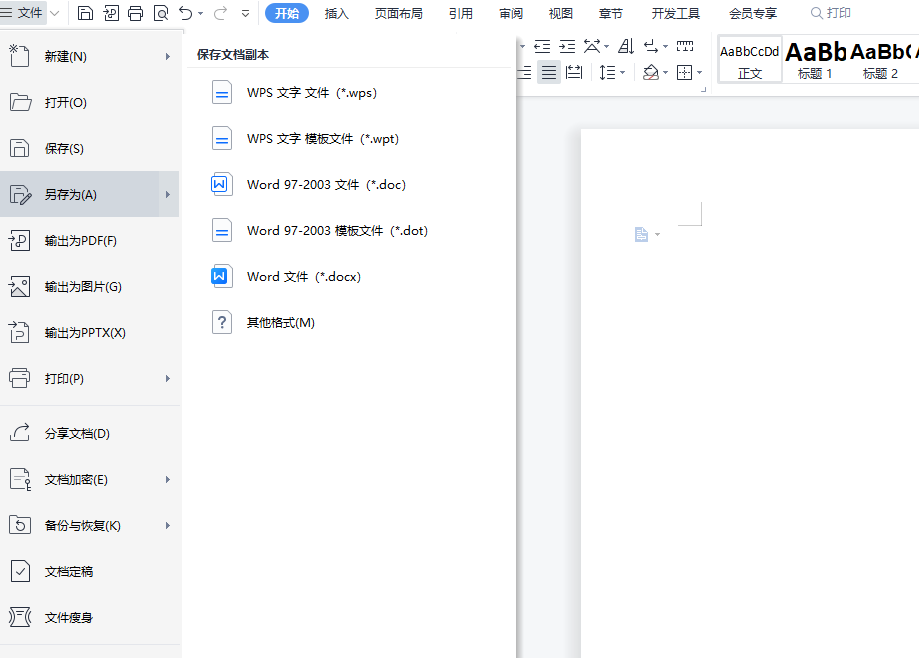Open the 引用 tab
The height and width of the screenshot is (658, 919).
pos(461,13)
